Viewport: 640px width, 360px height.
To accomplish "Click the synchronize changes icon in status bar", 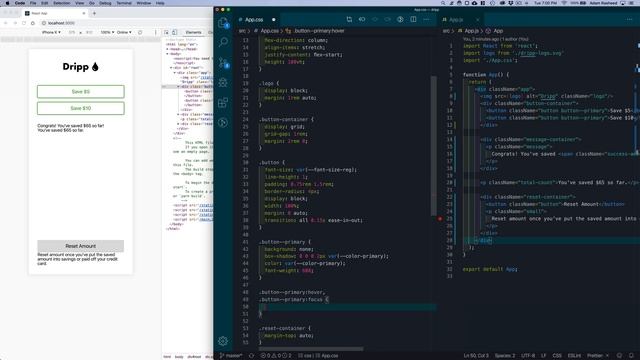I will click(251, 356).
